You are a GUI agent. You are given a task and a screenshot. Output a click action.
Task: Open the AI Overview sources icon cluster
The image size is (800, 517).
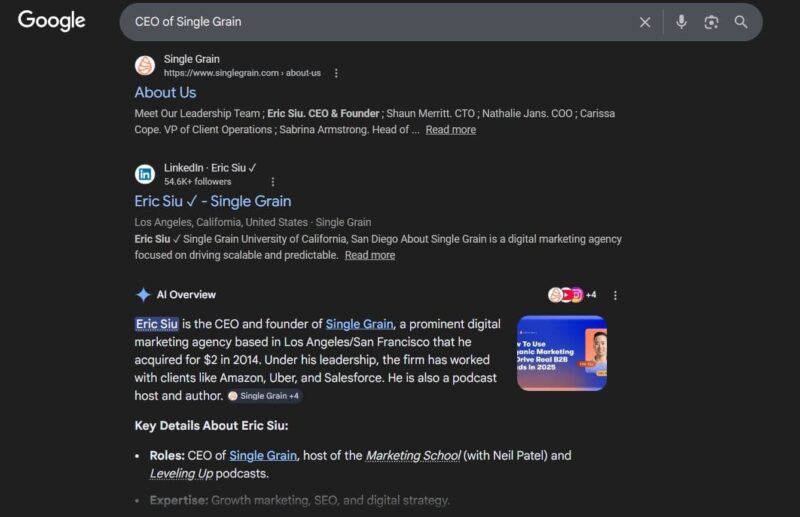coord(572,295)
